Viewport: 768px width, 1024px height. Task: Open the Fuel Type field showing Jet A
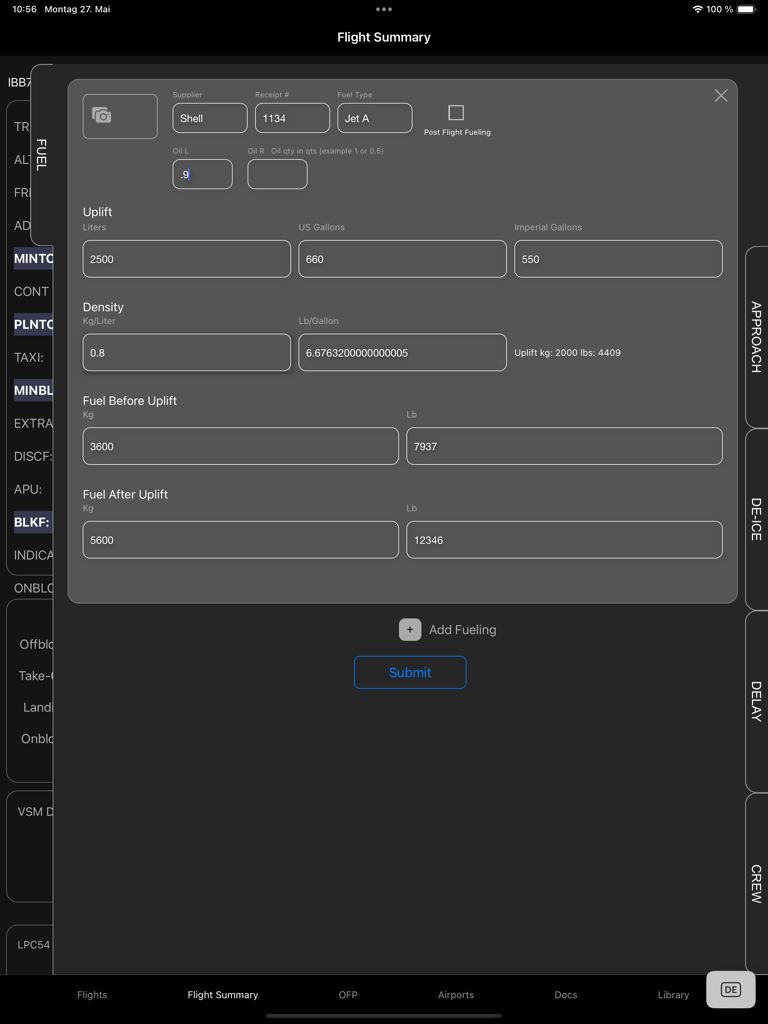[374, 118]
